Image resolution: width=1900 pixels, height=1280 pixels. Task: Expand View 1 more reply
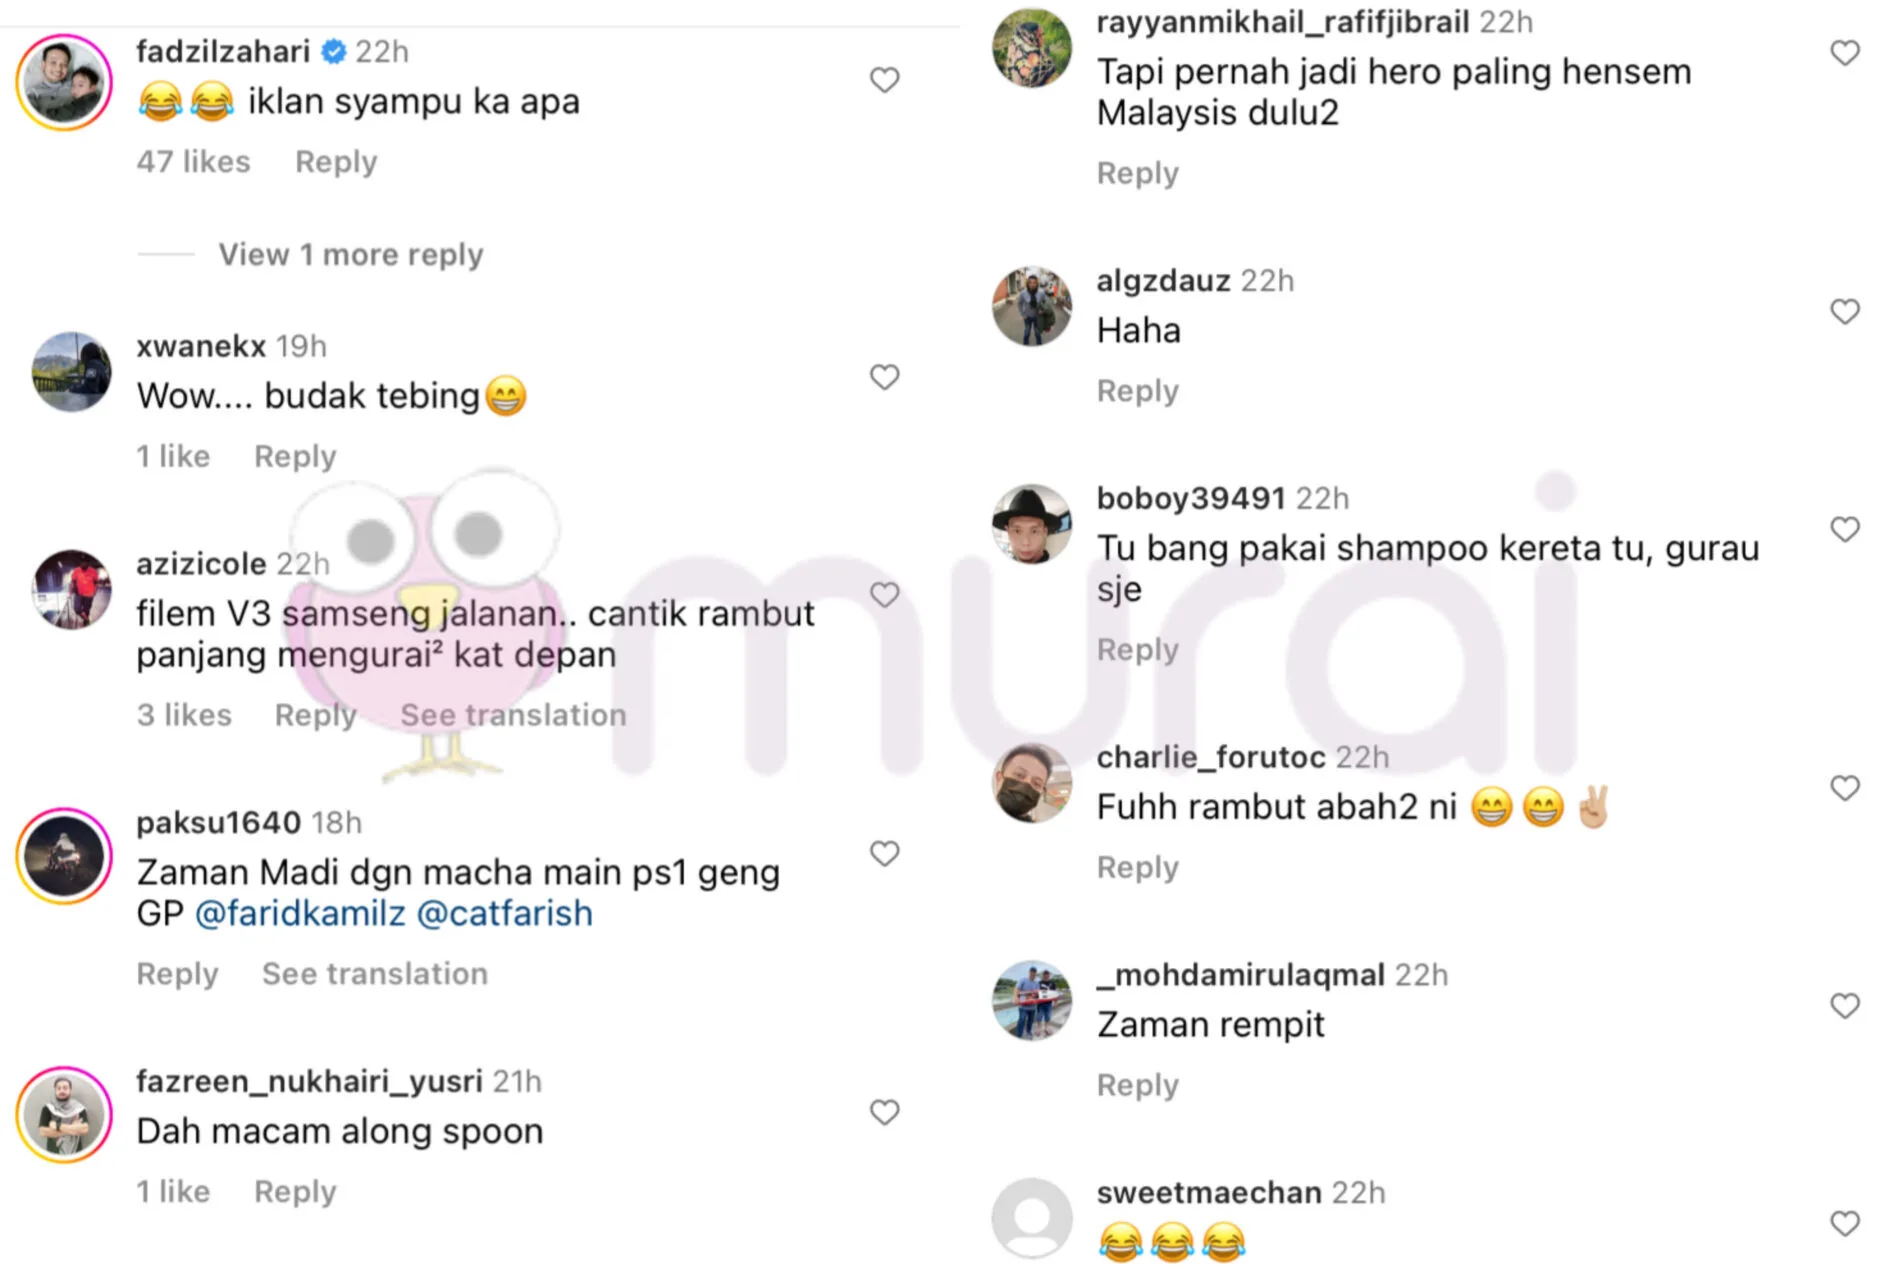click(x=351, y=255)
